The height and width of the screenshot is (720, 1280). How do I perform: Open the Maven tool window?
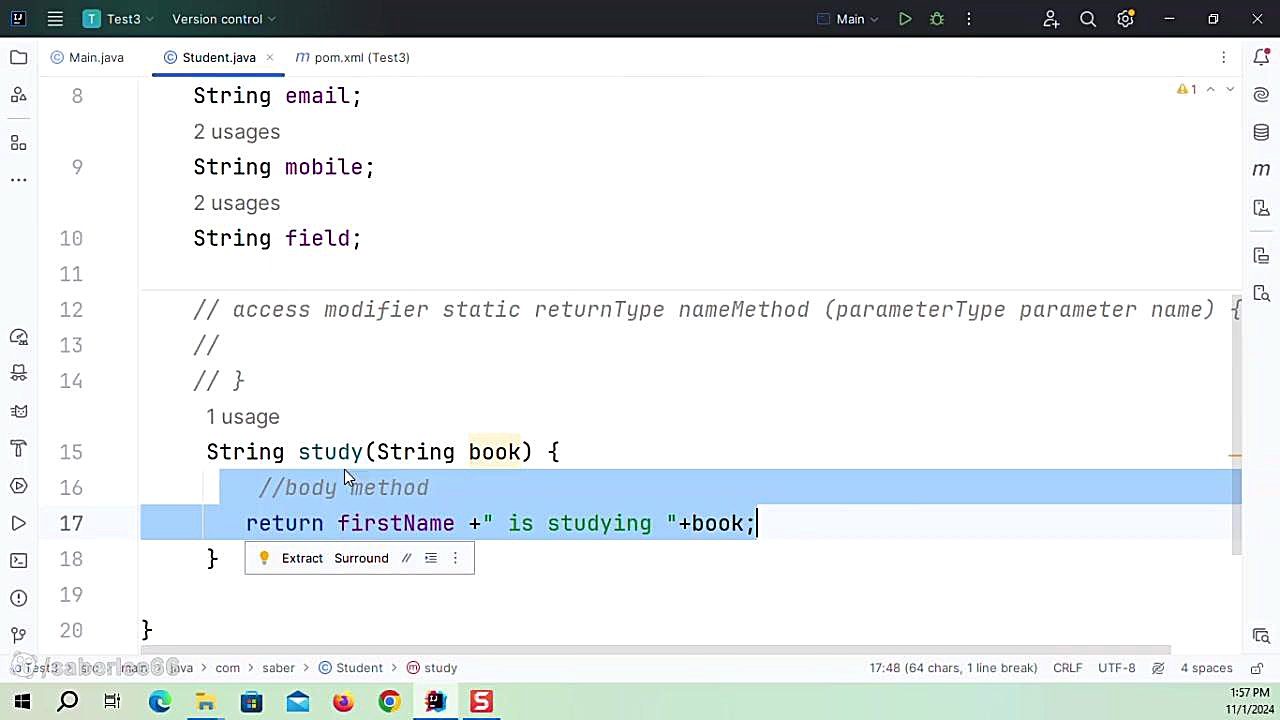[1261, 169]
